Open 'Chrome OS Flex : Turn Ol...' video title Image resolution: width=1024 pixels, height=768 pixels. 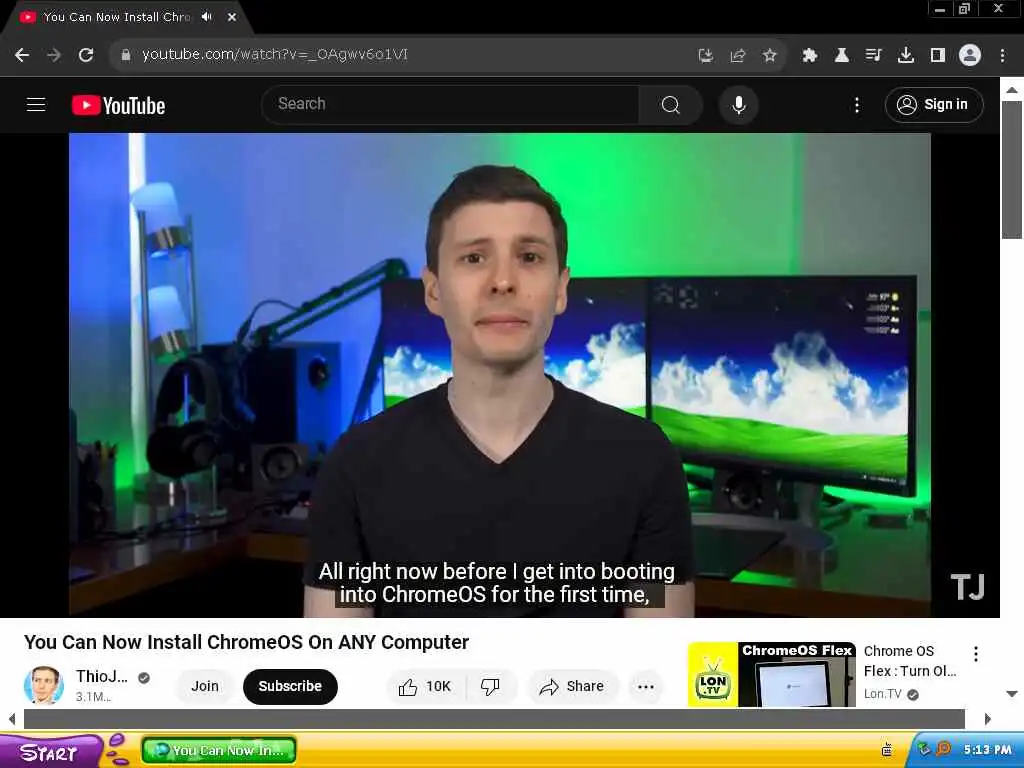[910, 661]
